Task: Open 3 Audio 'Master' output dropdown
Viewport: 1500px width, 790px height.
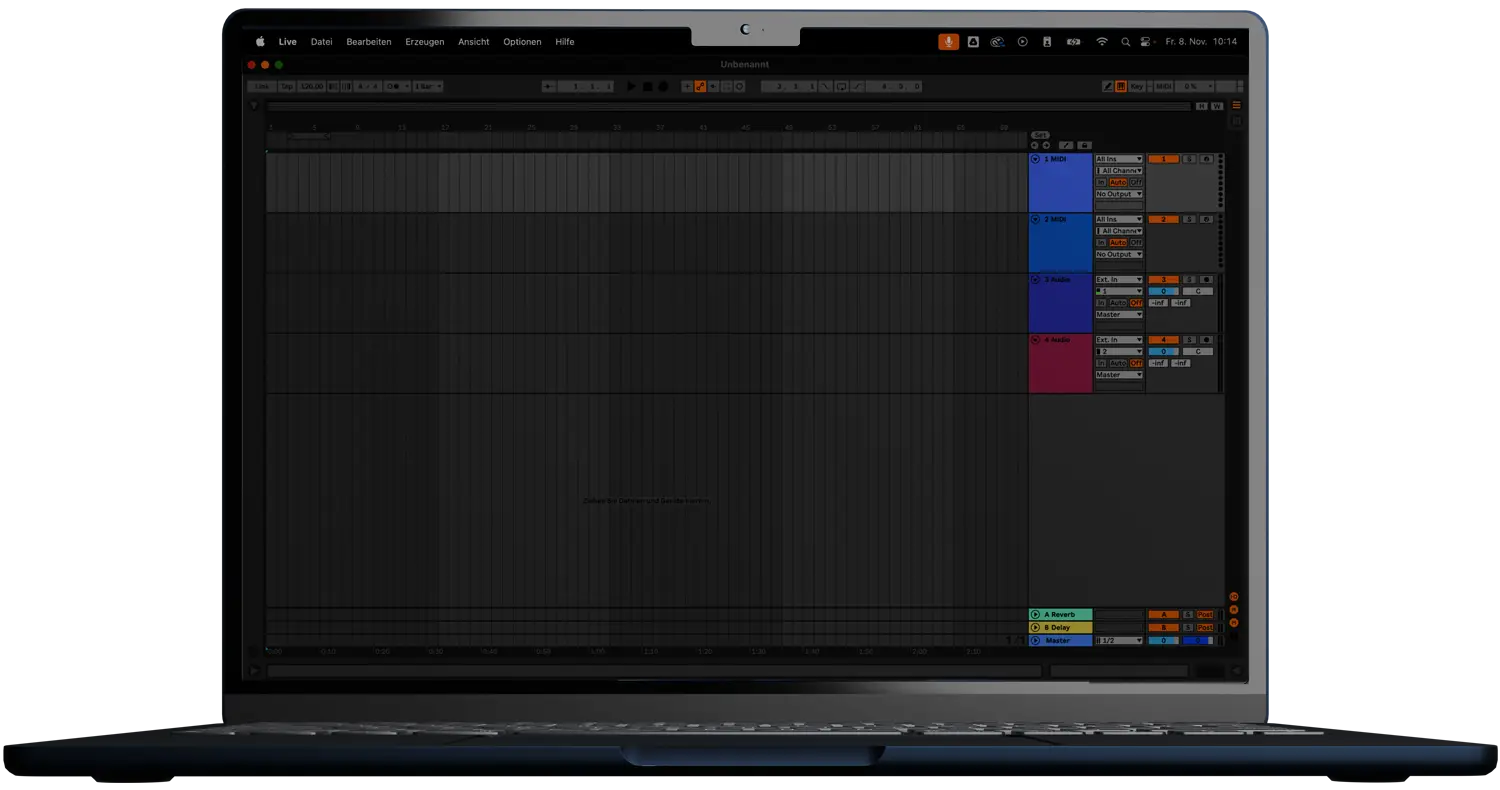Action: pos(1118,315)
